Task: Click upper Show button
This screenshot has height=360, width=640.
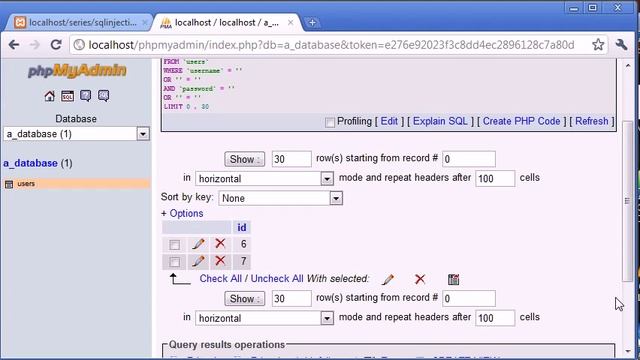Action: (244, 159)
